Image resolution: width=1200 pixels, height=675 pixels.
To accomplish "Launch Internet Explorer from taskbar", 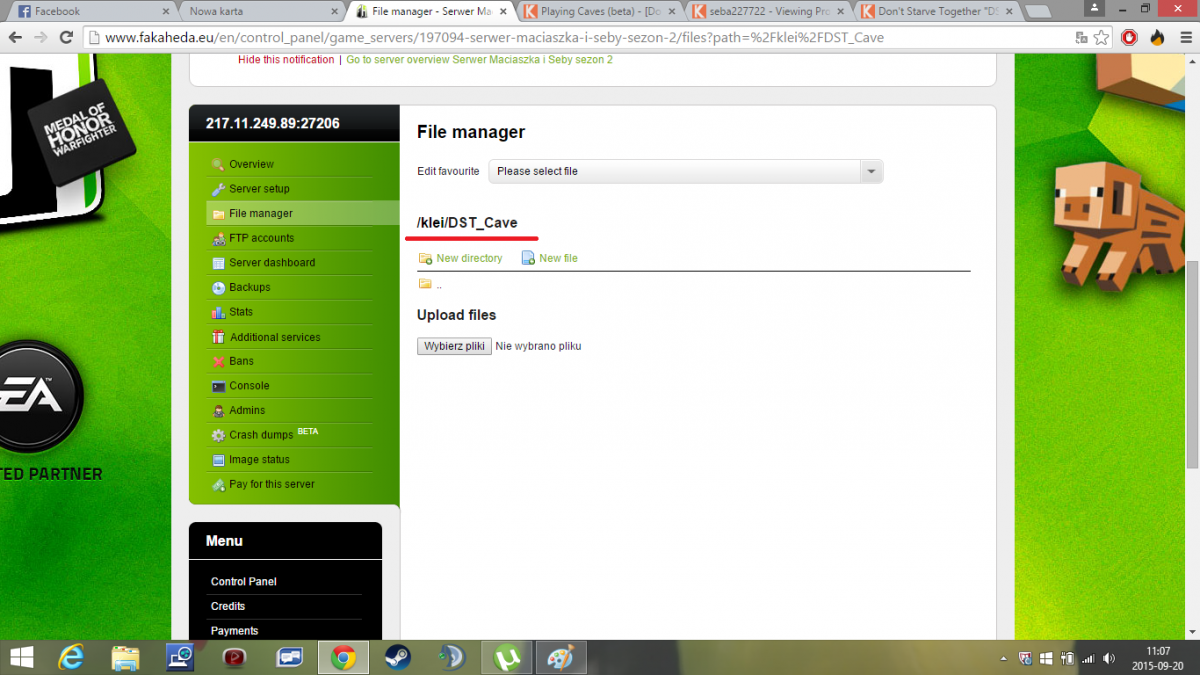I will point(72,657).
